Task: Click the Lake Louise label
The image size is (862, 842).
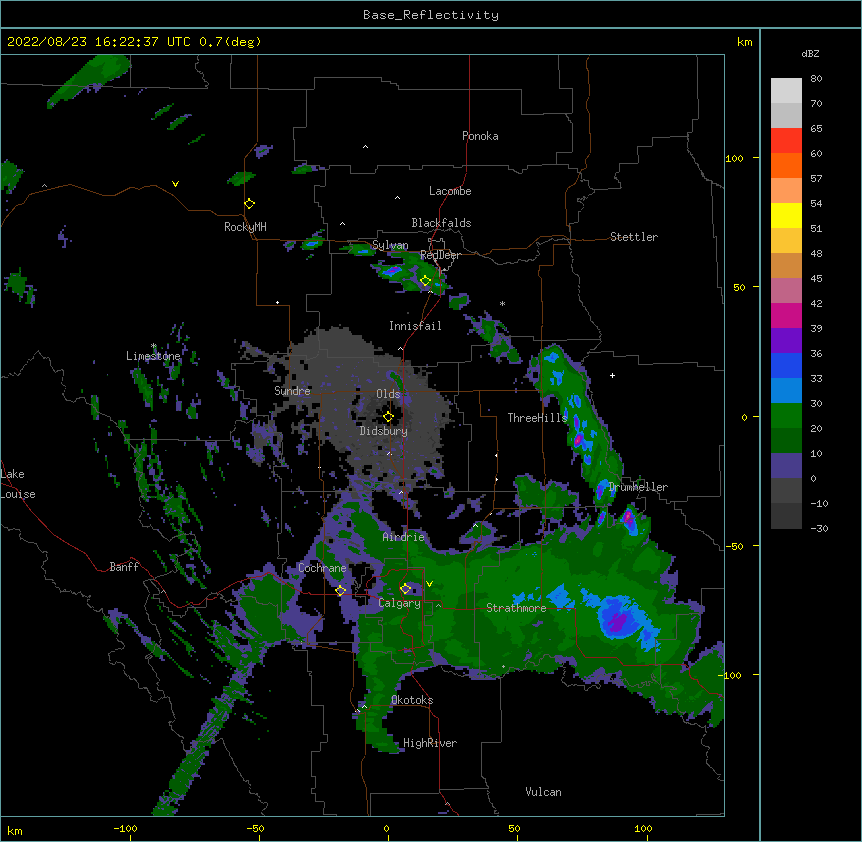Action: point(18,484)
